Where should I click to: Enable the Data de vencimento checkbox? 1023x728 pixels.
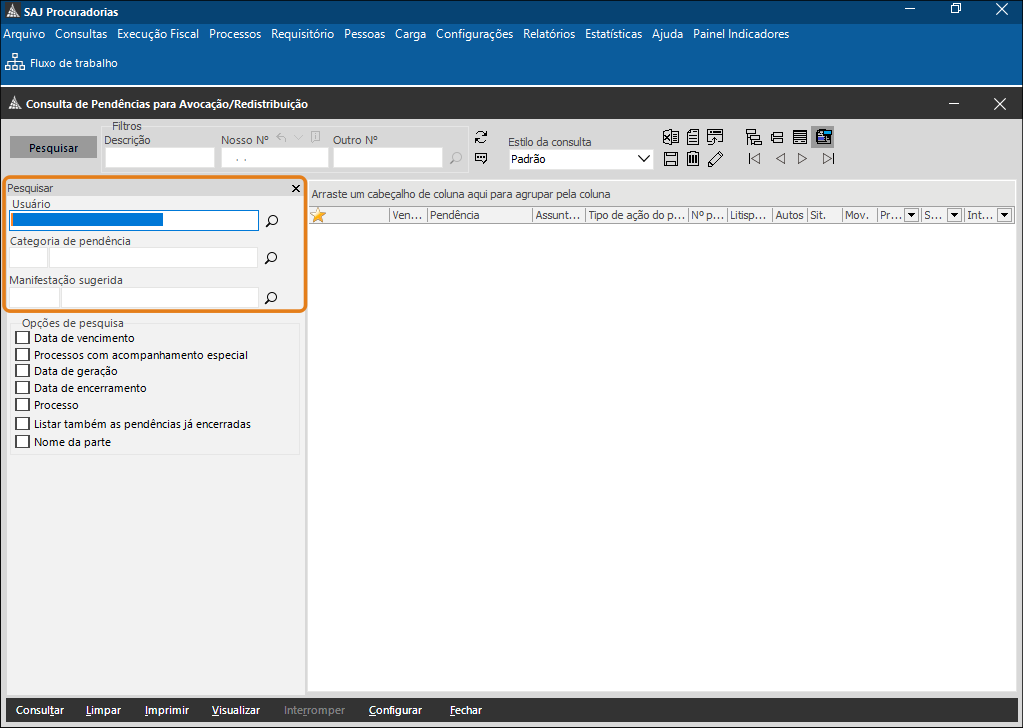point(23,338)
